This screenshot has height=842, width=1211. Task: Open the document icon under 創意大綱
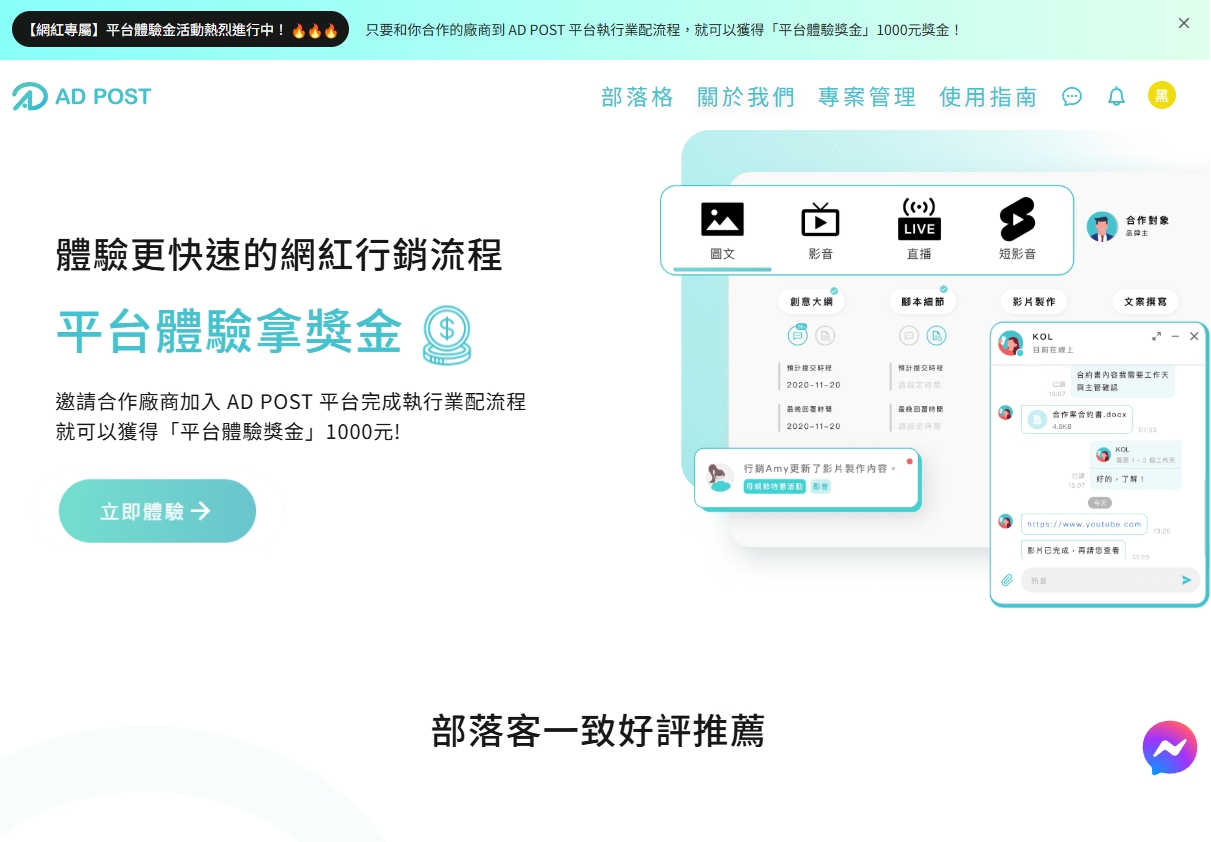(825, 336)
